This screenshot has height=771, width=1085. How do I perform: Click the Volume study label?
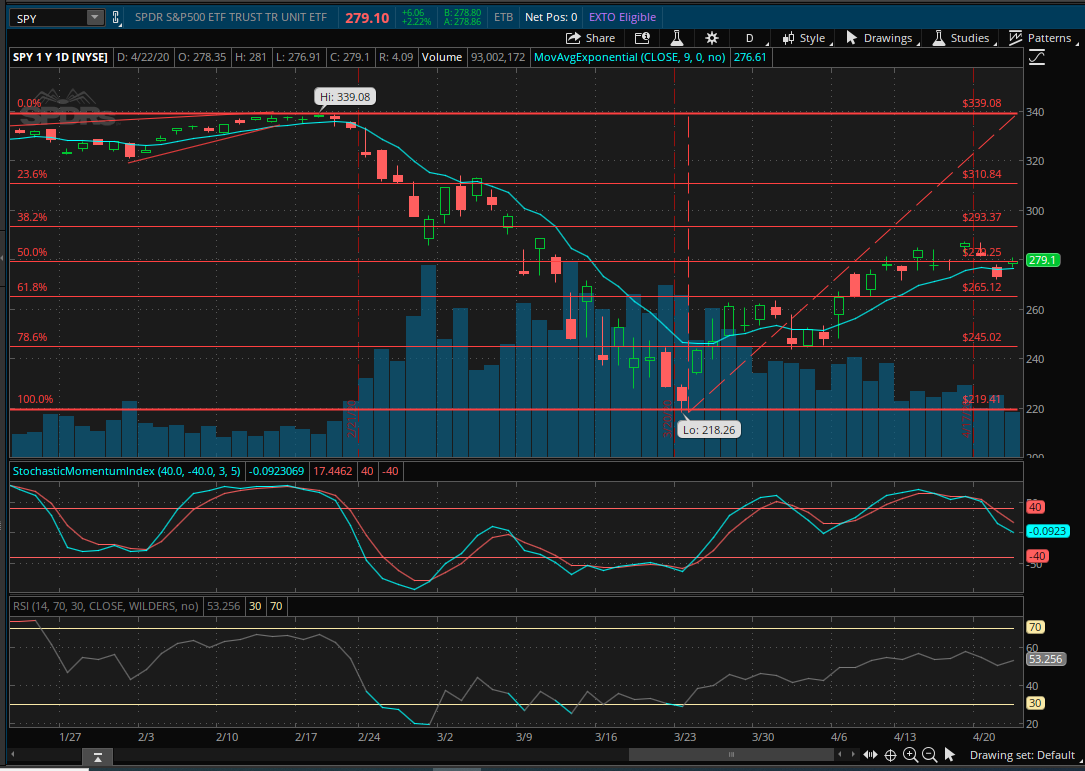pos(441,57)
